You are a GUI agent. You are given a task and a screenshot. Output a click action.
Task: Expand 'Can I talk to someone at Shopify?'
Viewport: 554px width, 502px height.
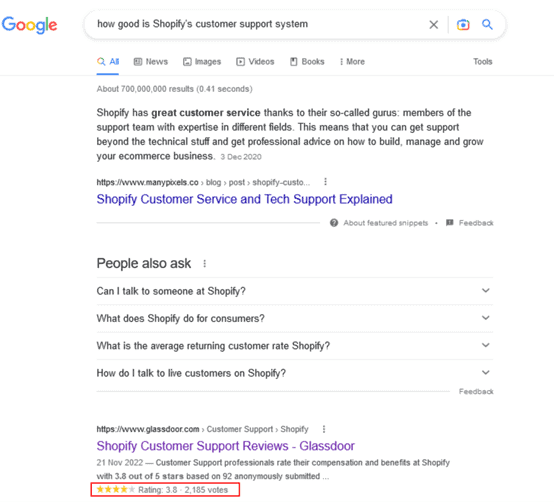click(295, 291)
